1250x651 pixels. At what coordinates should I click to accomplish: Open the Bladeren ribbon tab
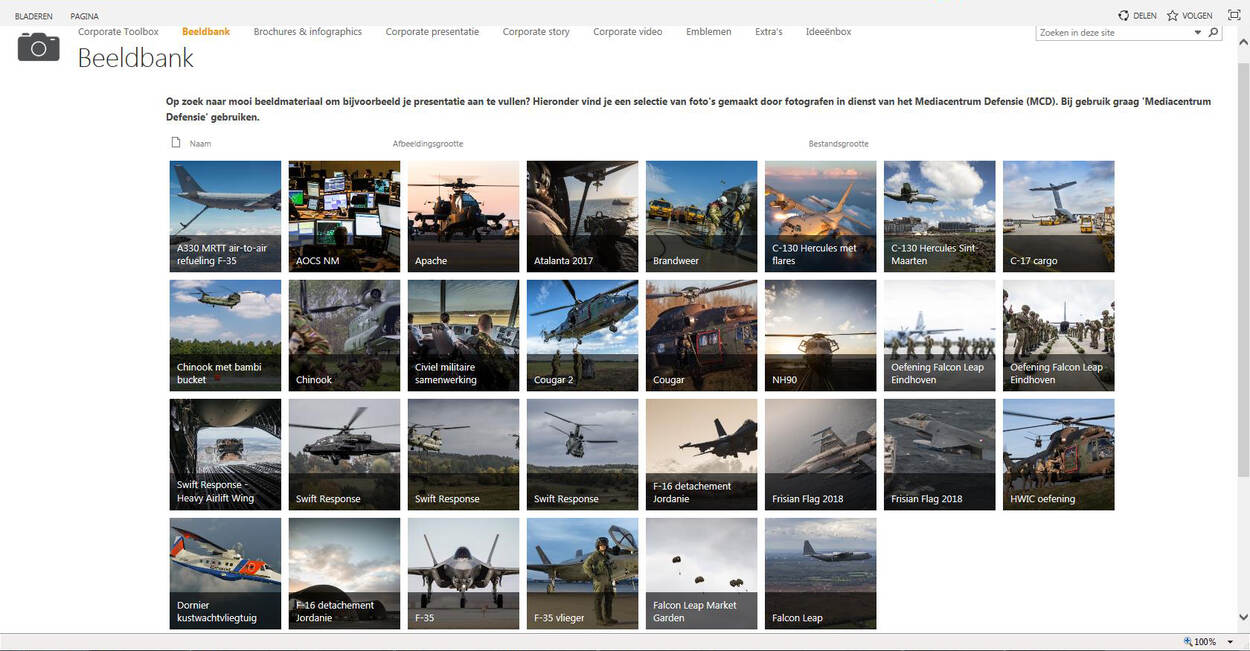pyautogui.click(x=34, y=16)
